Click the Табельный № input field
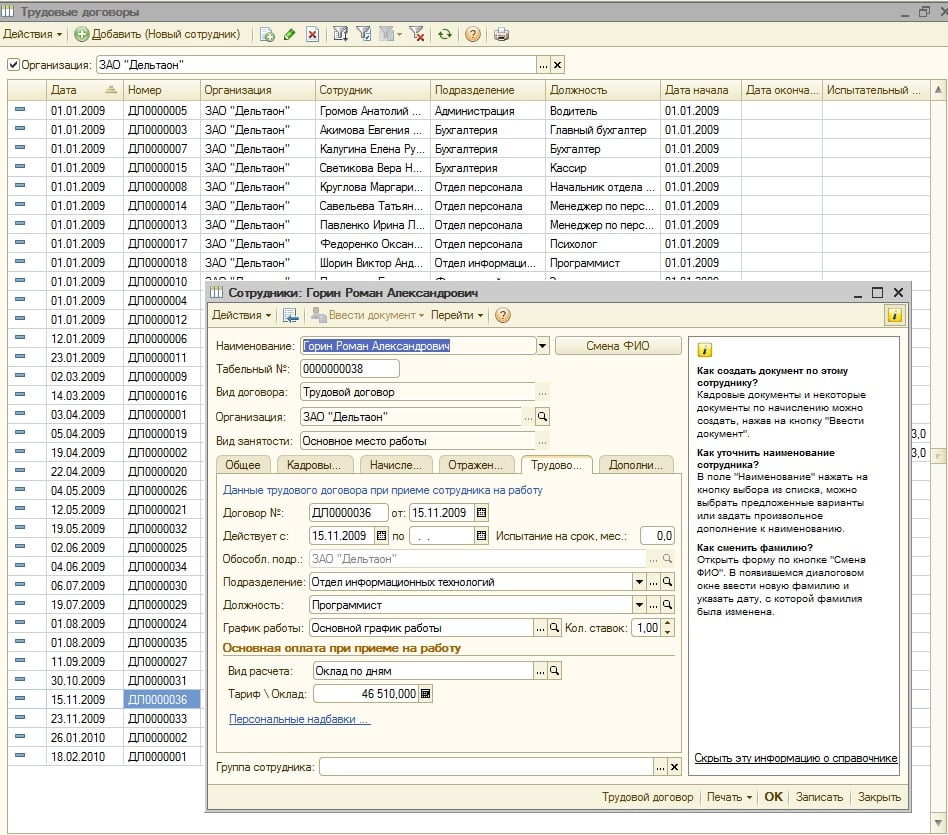948x835 pixels. (349, 369)
